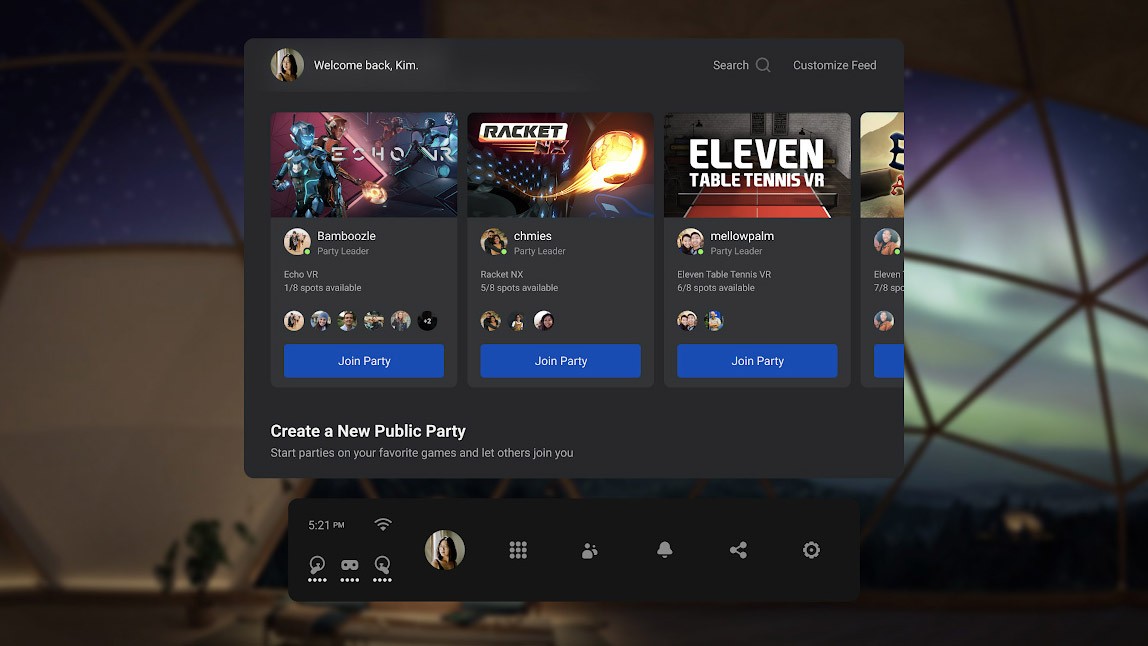Join mellowpalm's Eleven Table Tennis party

[757, 361]
